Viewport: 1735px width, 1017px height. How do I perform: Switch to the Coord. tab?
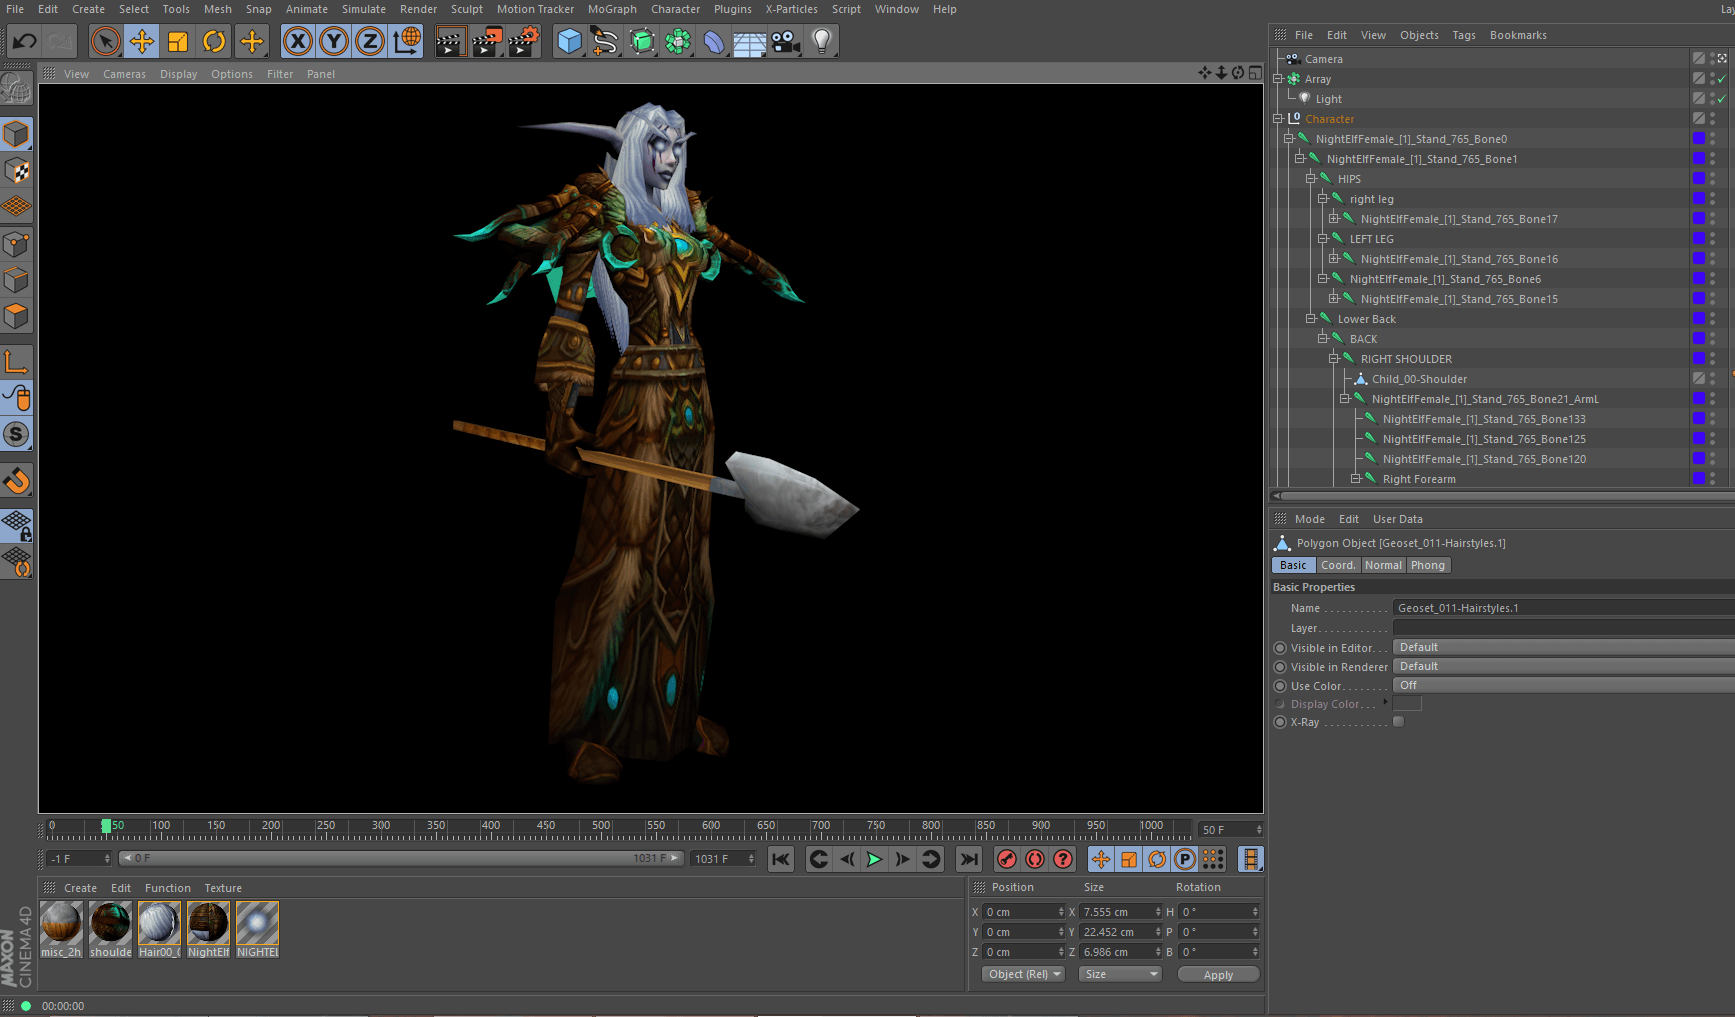coord(1337,565)
